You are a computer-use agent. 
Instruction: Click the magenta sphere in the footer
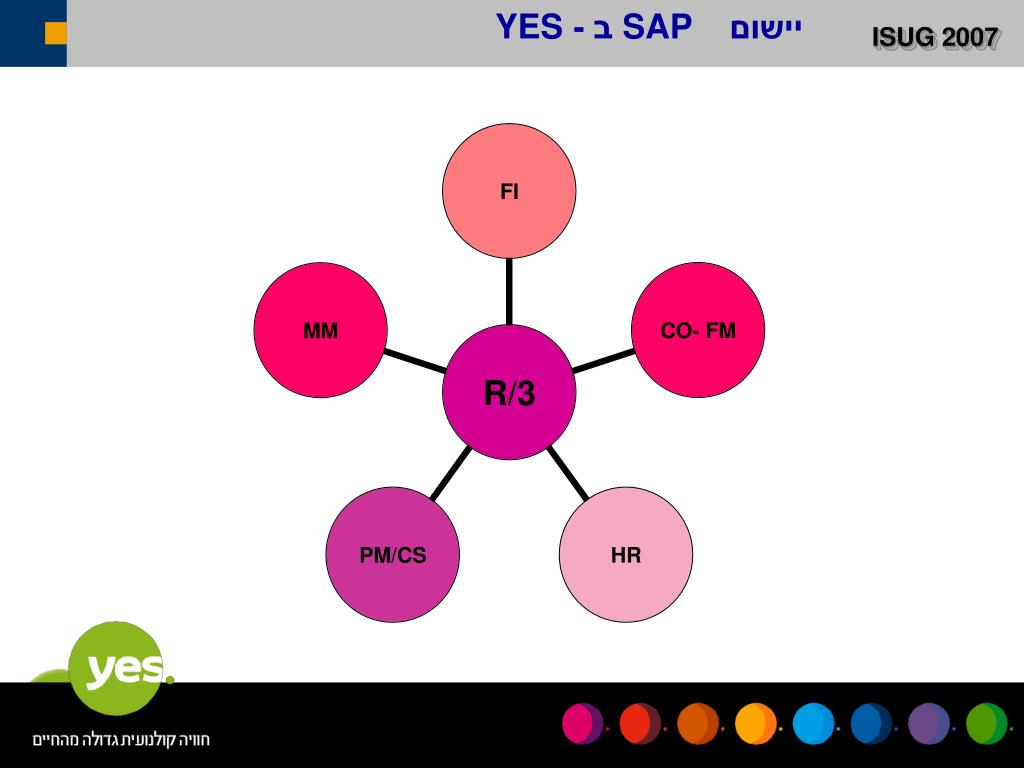pyautogui.click(x=583, y=724)
